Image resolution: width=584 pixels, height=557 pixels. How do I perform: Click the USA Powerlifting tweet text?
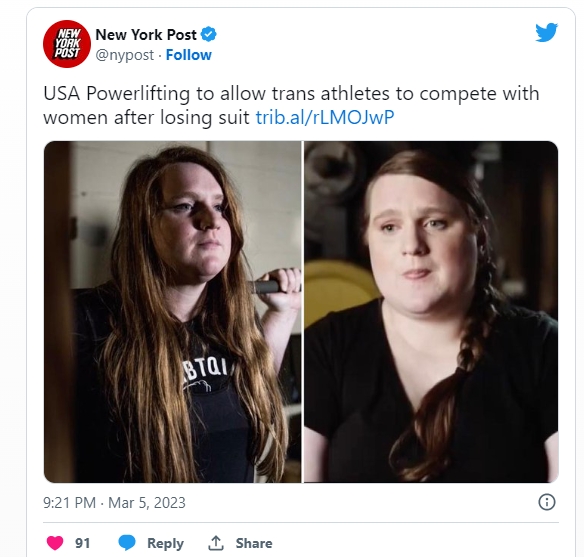[291, 105]
